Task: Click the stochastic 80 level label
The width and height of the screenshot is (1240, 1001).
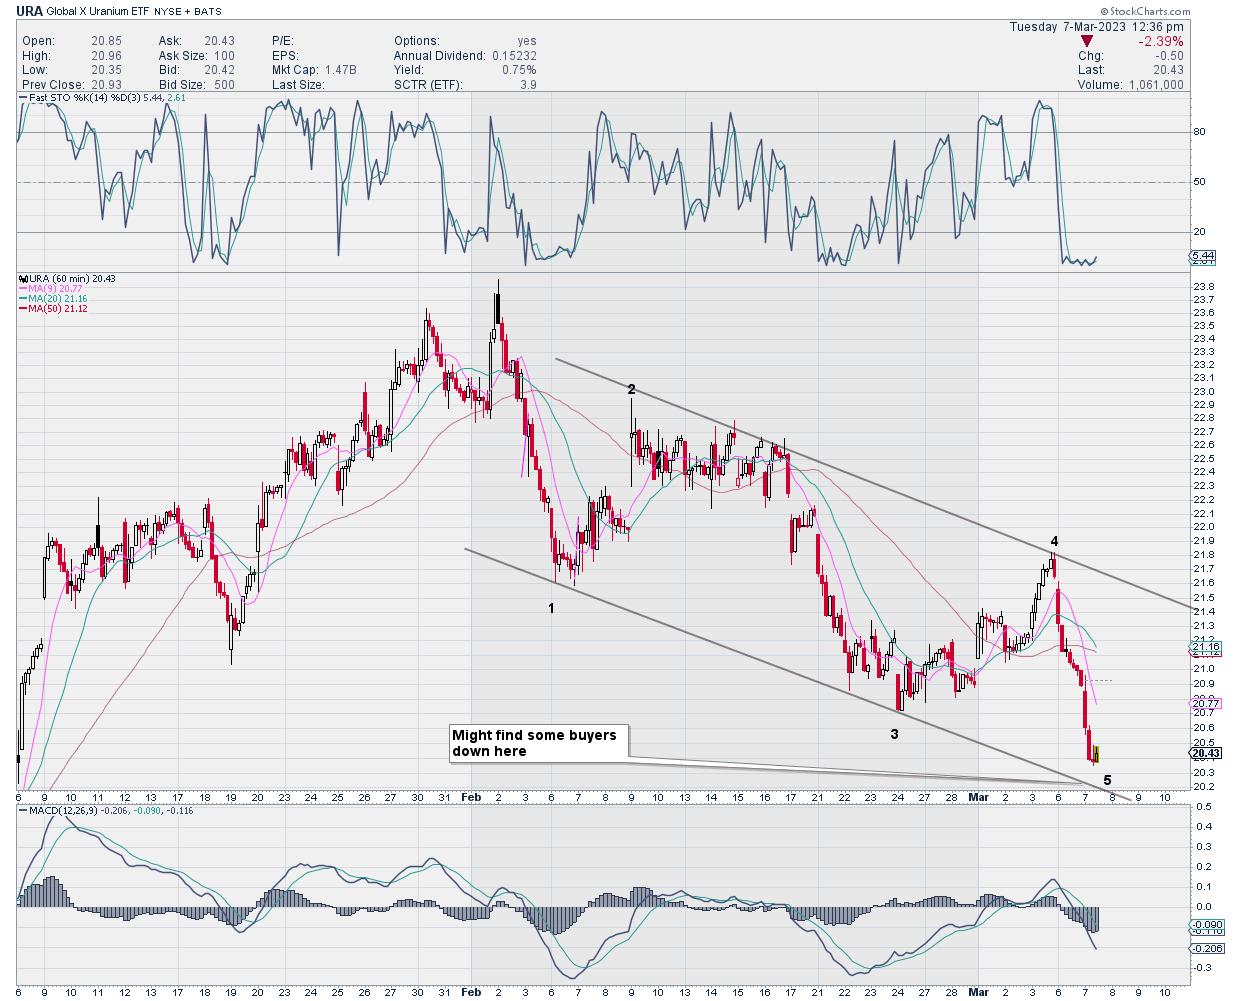Action: (1199, 132)
